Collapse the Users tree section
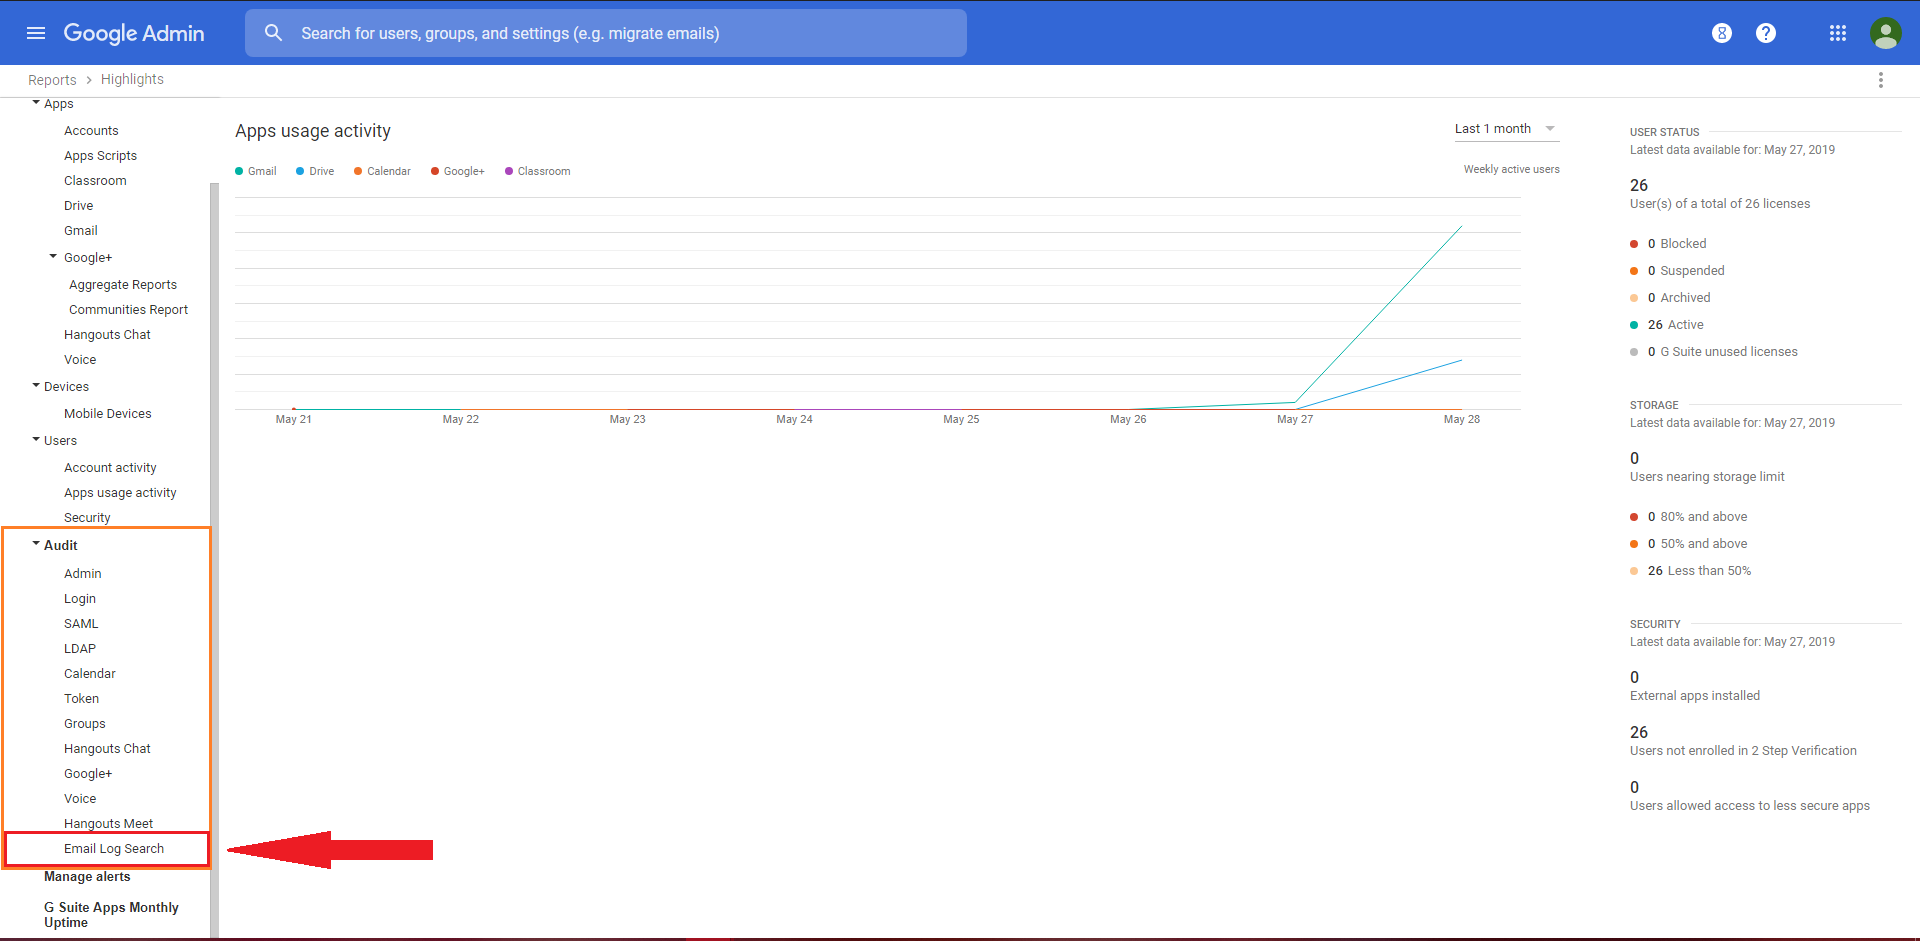Screen dimensions: 1920x941 pos(36,440)
